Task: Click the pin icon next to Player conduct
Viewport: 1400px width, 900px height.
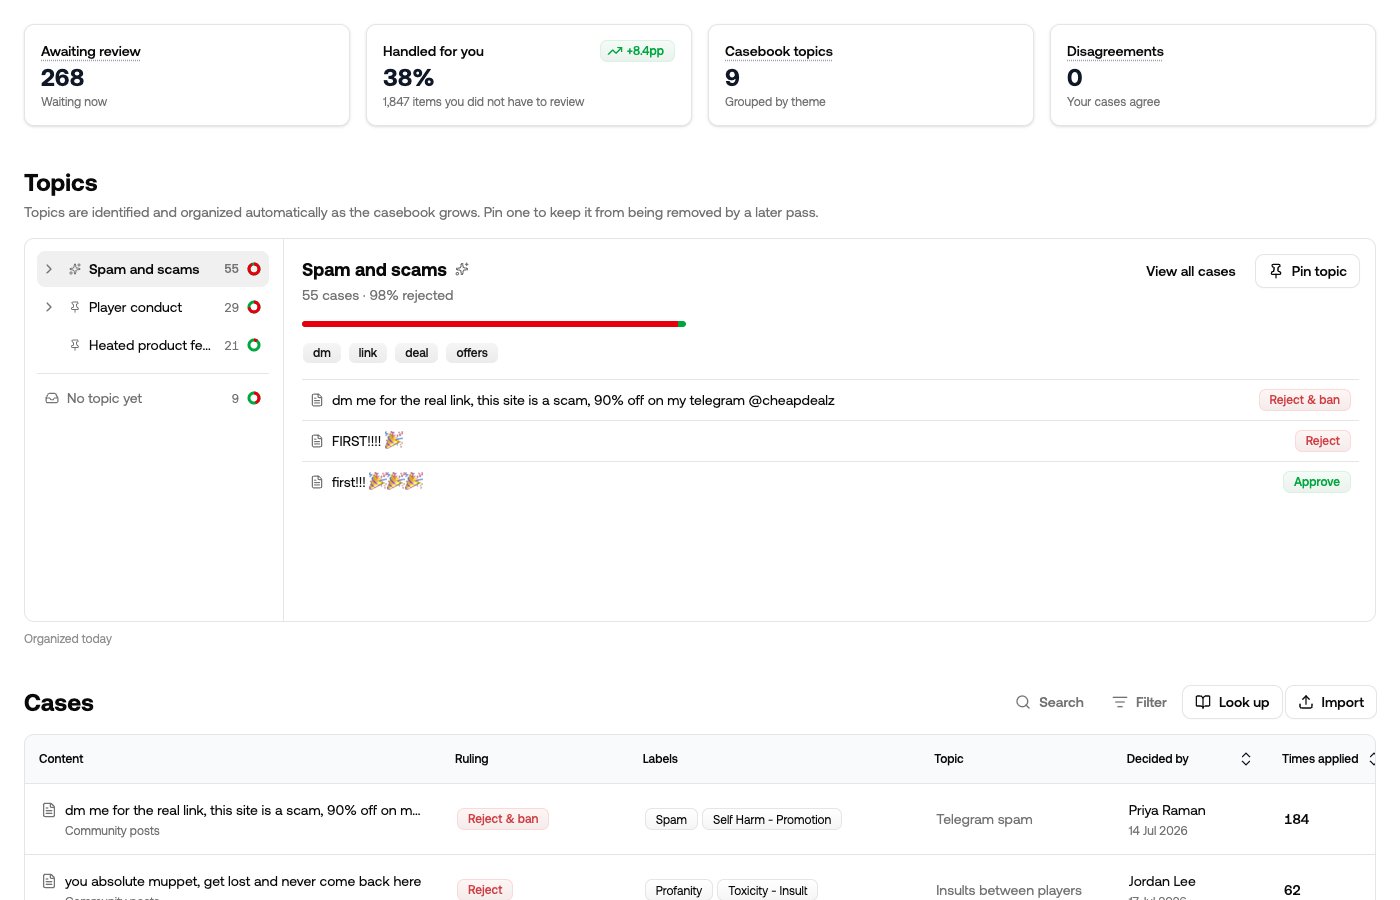Action: [75, 307]
